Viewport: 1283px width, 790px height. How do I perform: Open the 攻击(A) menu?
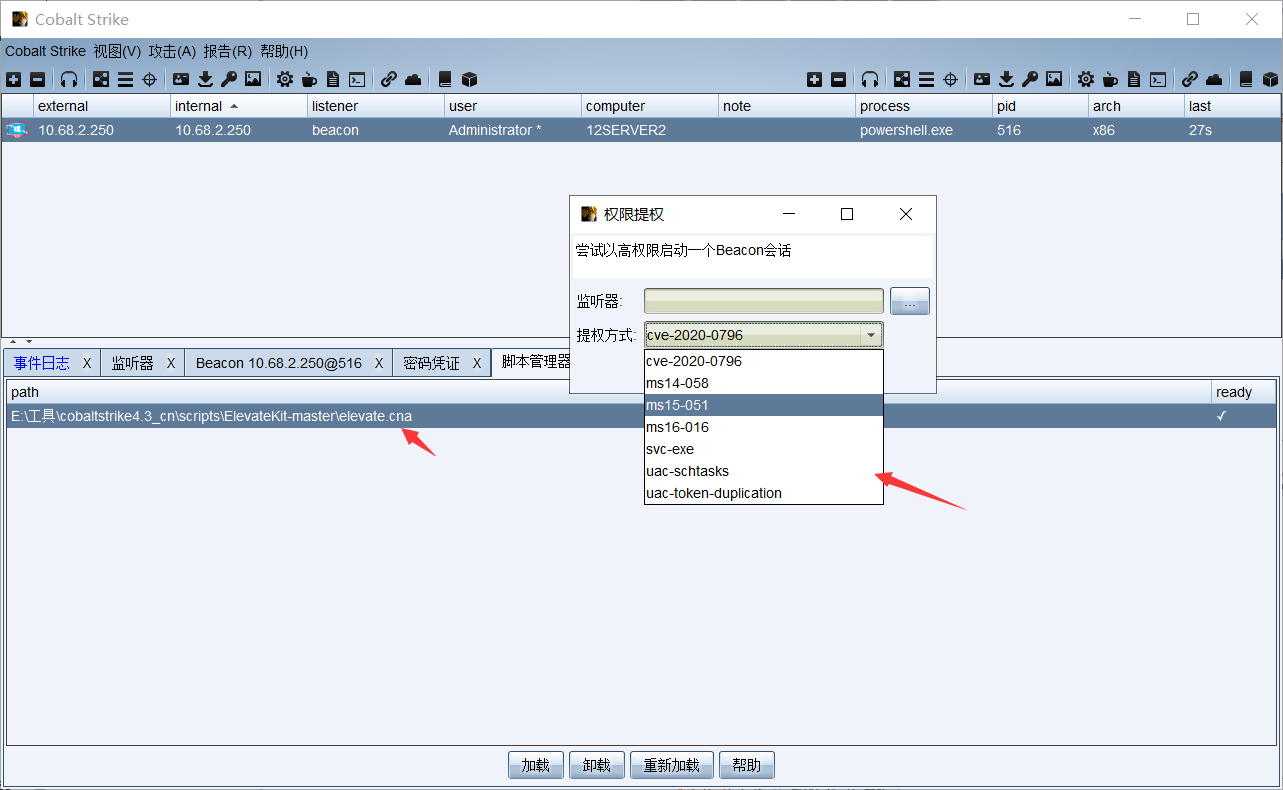[x=172, y=51]
